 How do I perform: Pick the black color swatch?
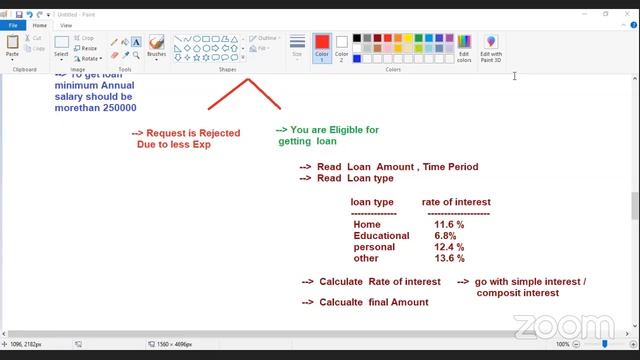(x=357, y=38)
